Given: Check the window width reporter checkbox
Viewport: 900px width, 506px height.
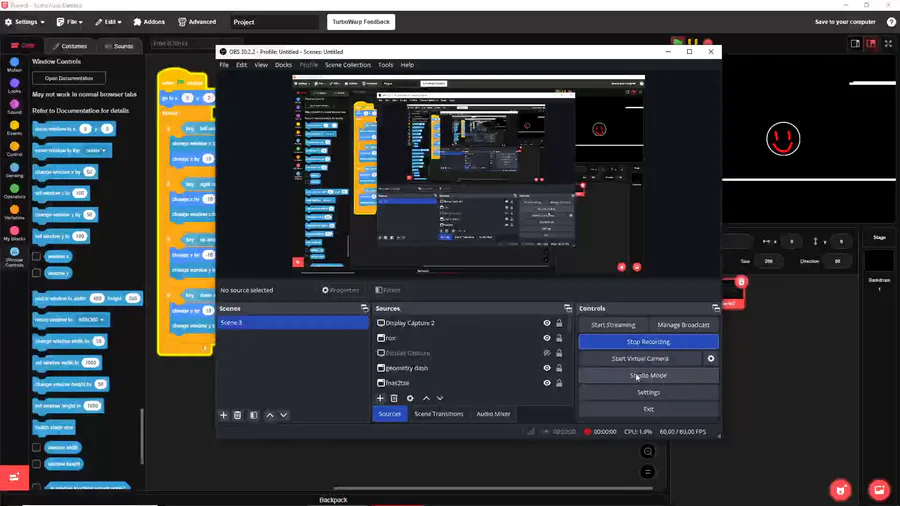Looking at the screenshot, I should (36, 447).
